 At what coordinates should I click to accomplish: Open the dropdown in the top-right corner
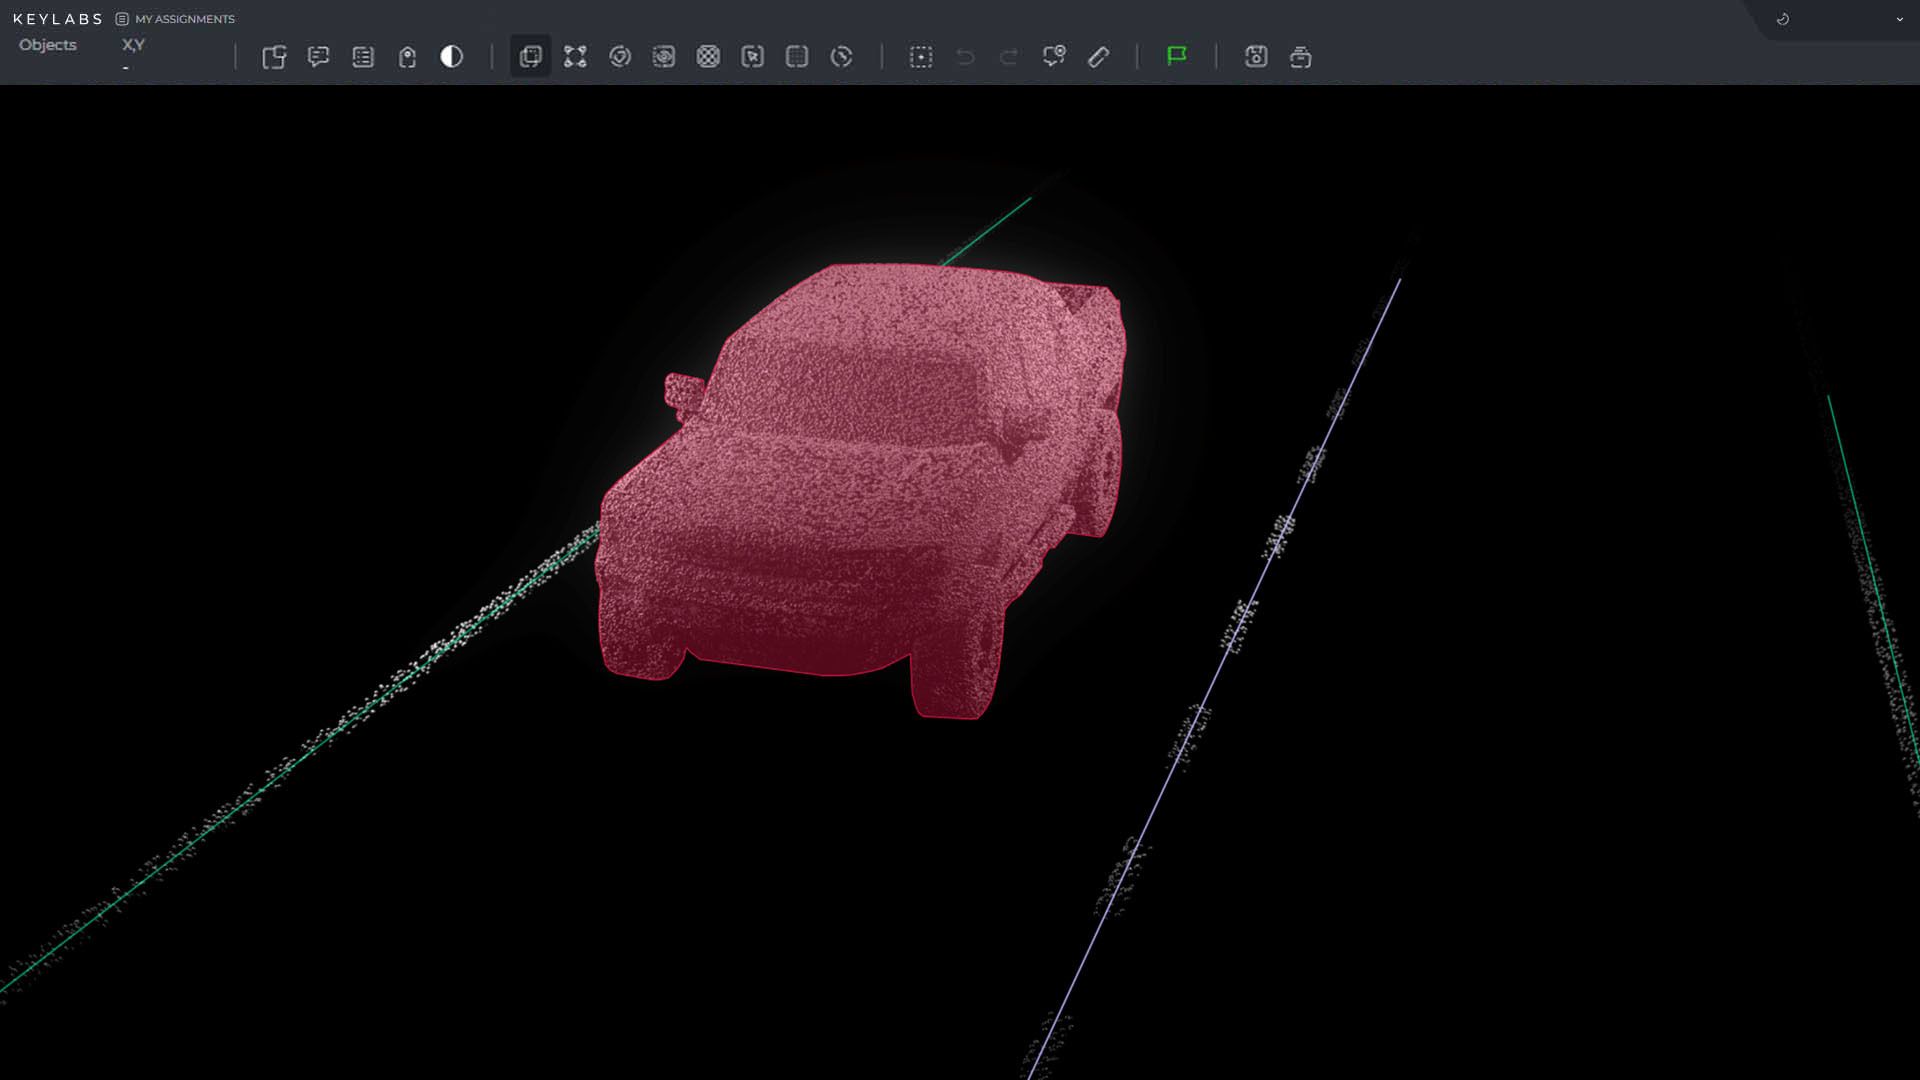point(1897,19)
